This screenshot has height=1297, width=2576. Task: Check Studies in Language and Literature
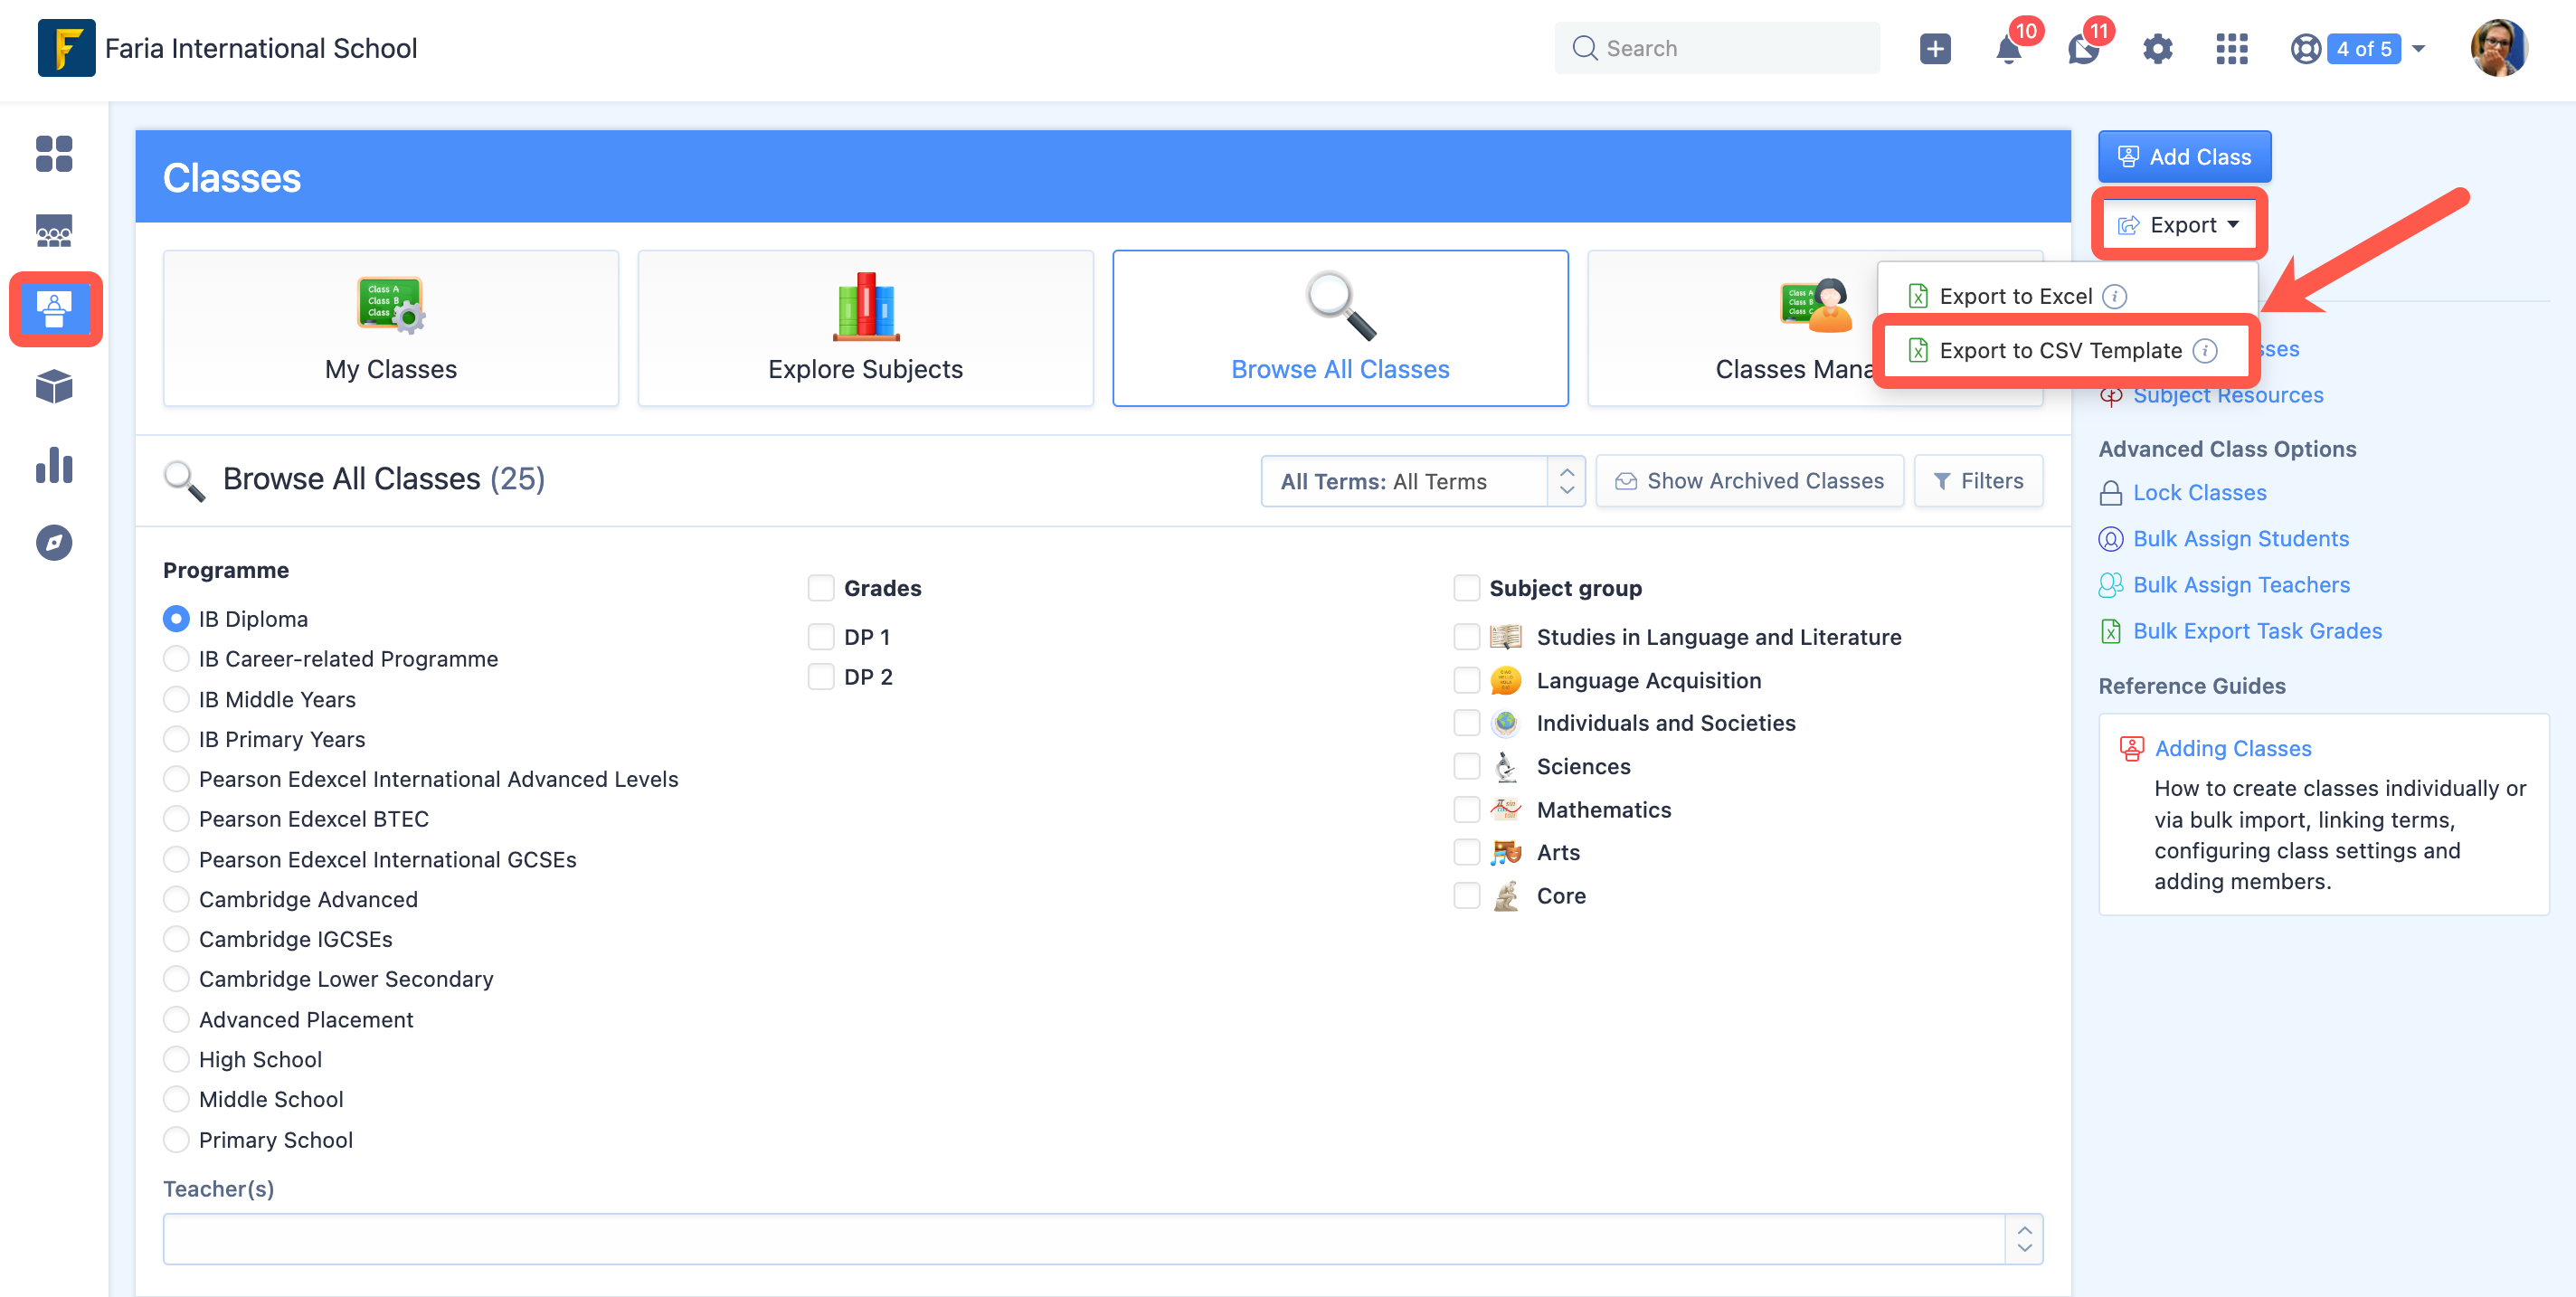click(1466, 637)
